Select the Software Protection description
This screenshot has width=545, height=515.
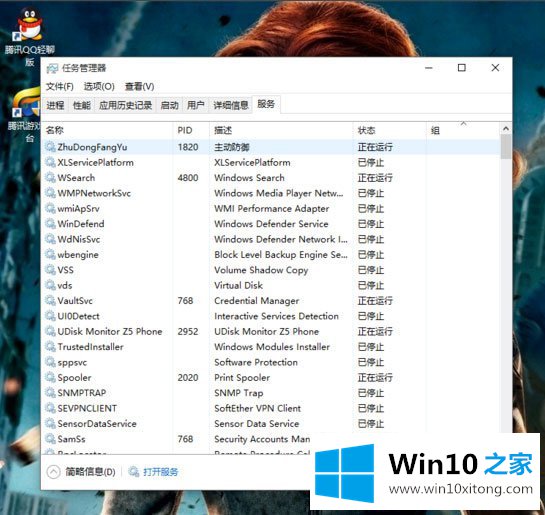point(256,362)
